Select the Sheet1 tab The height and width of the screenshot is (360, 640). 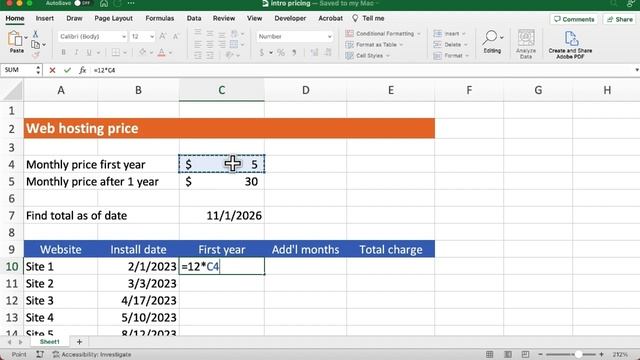[x=50, y=342]
